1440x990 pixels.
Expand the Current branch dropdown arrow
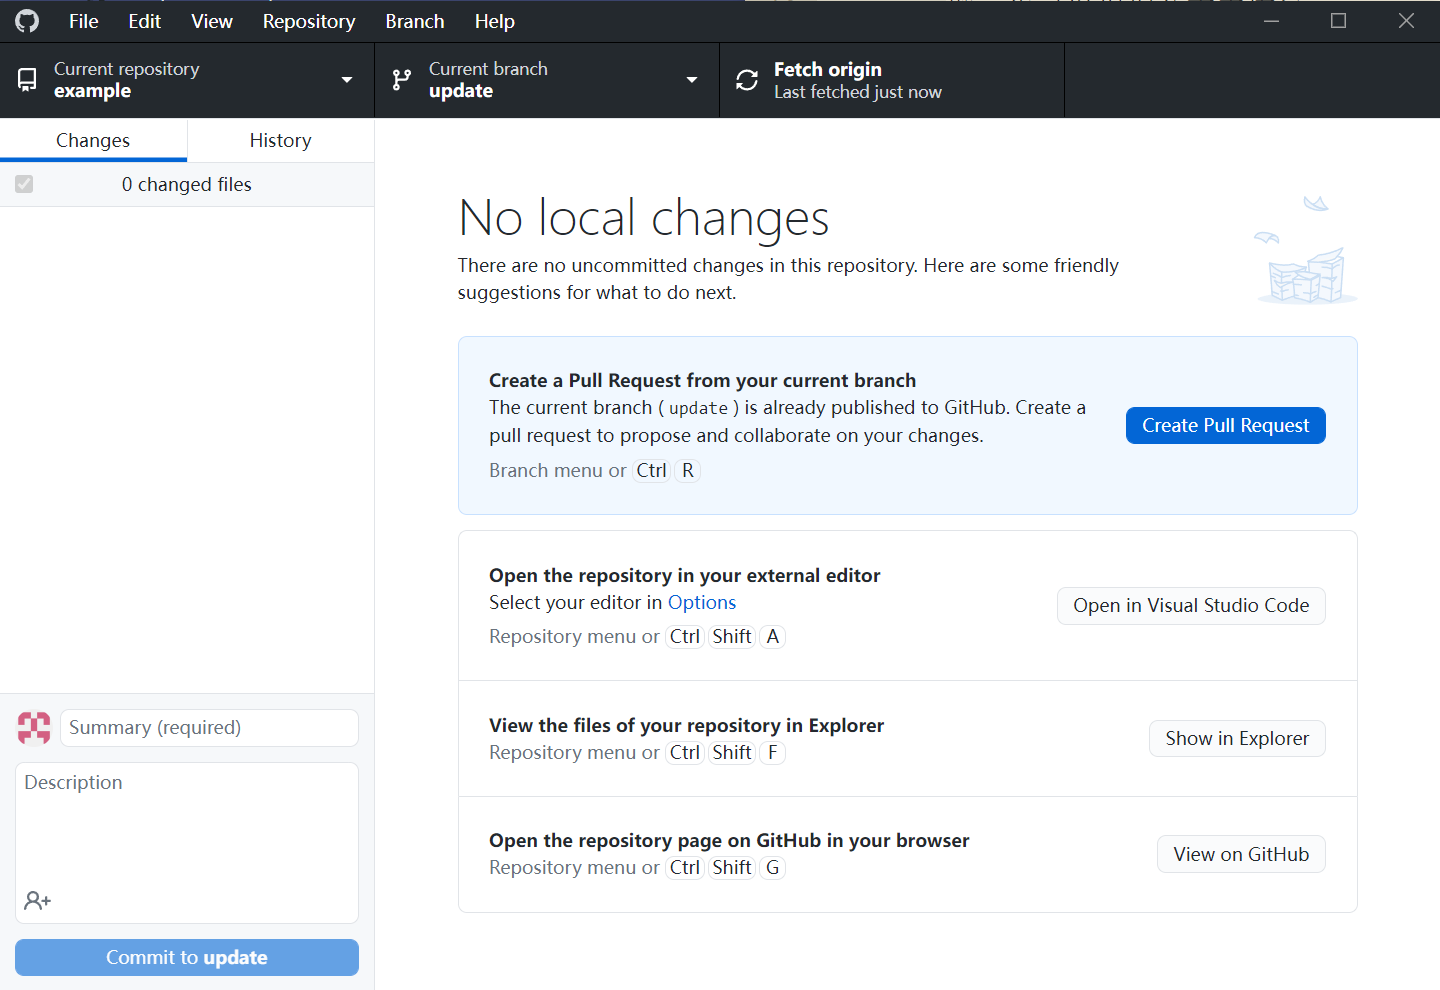[692, 80]
